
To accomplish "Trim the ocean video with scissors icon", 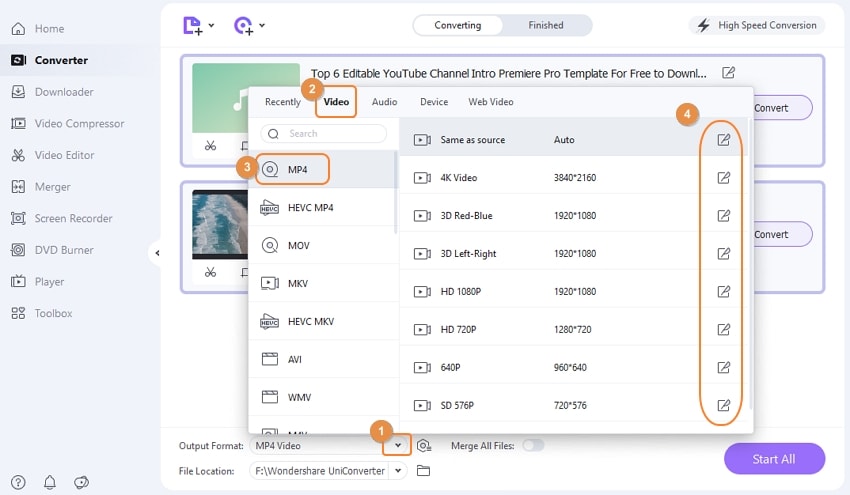I will [x=210, y=272].
